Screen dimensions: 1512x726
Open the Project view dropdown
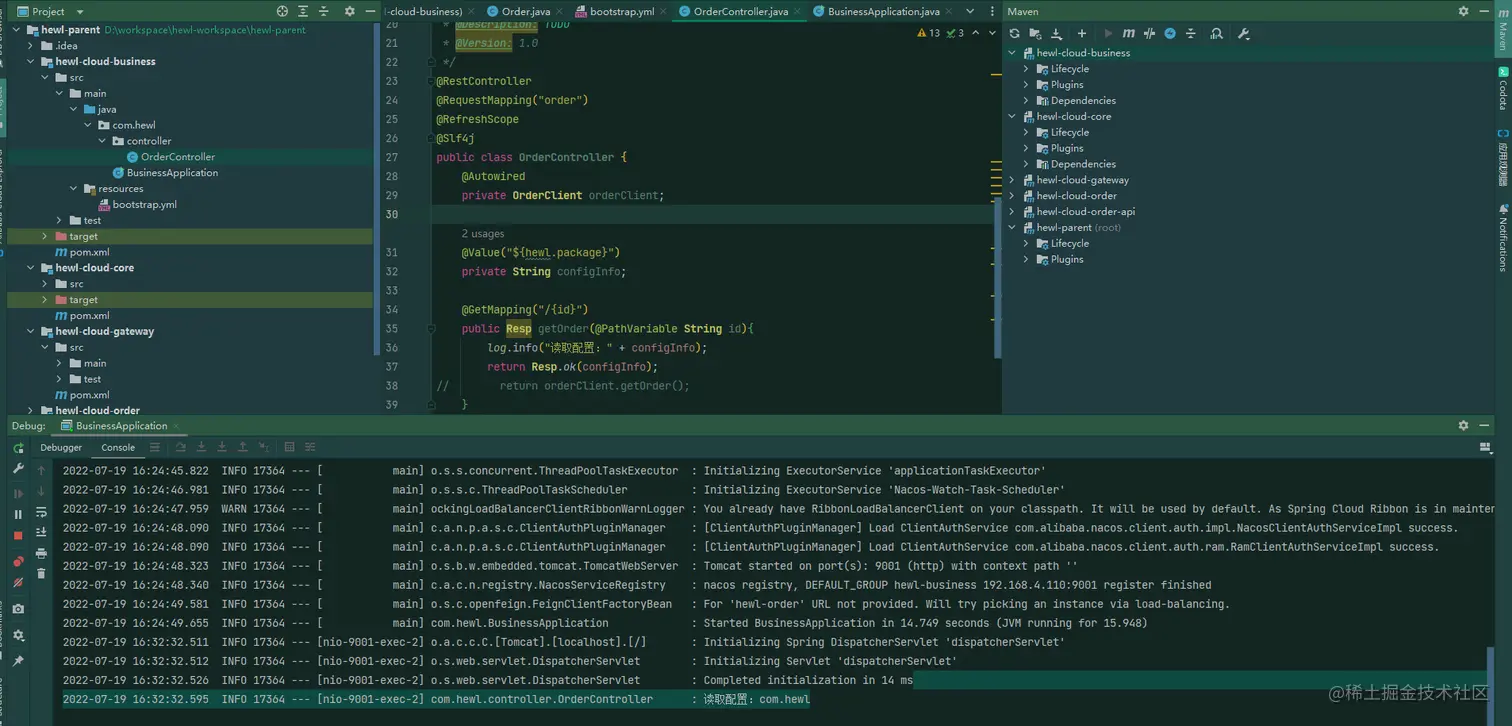(79, 12)
